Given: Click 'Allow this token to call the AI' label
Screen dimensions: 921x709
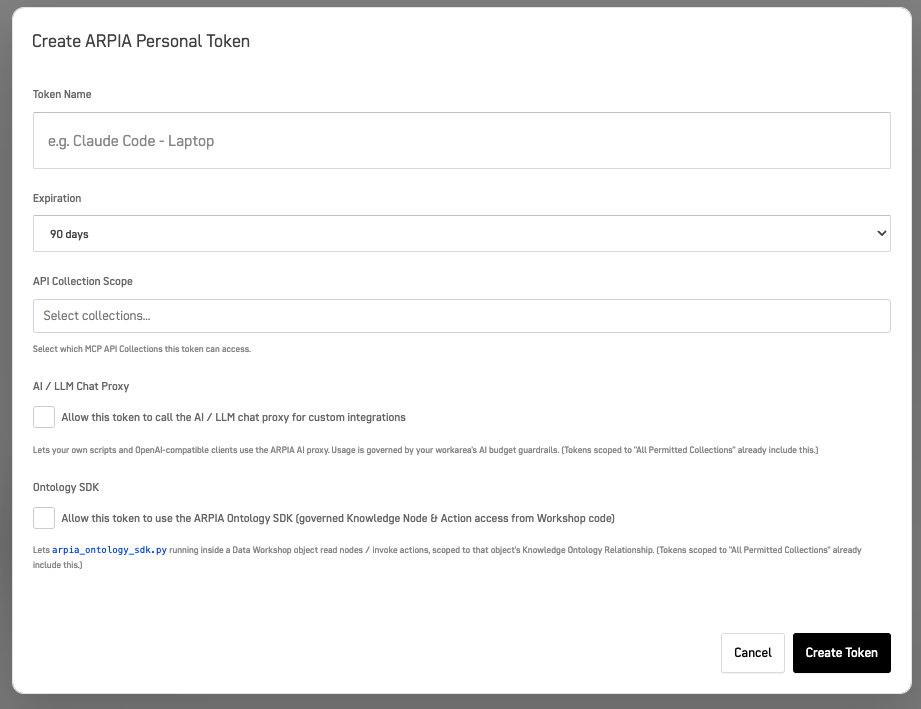Looking at the screenshot, I should click(x=233, y=417).
